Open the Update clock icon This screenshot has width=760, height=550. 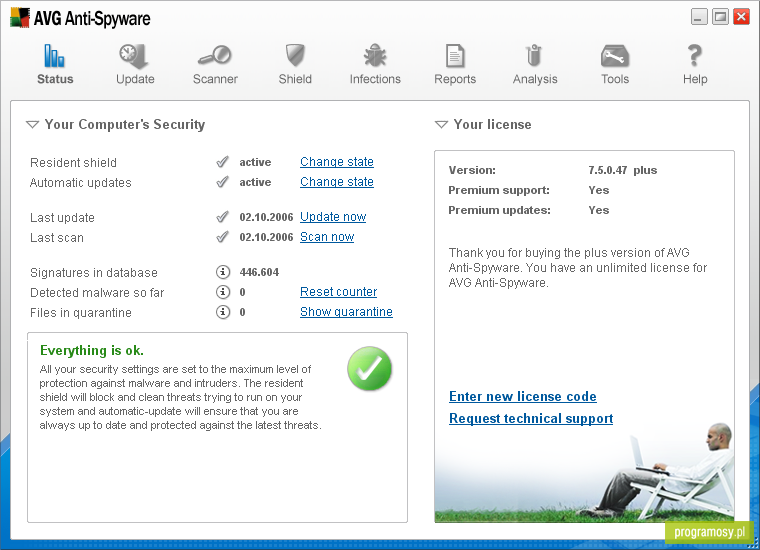134,56
